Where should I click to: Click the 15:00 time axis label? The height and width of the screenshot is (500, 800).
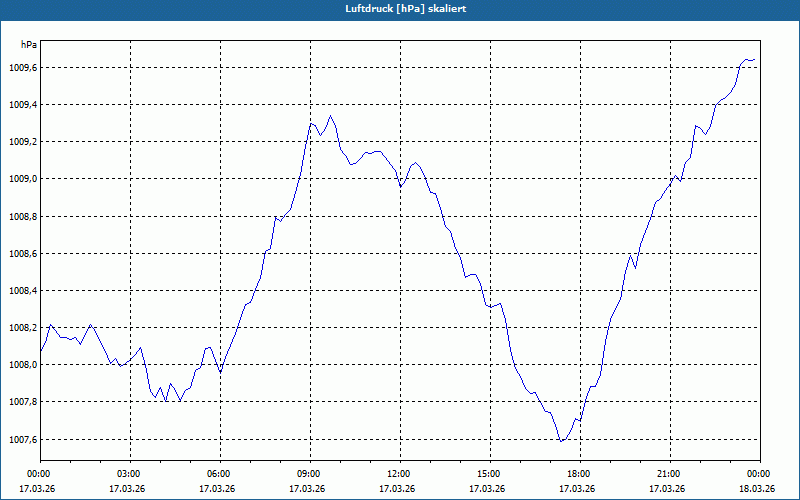(489, 473)
